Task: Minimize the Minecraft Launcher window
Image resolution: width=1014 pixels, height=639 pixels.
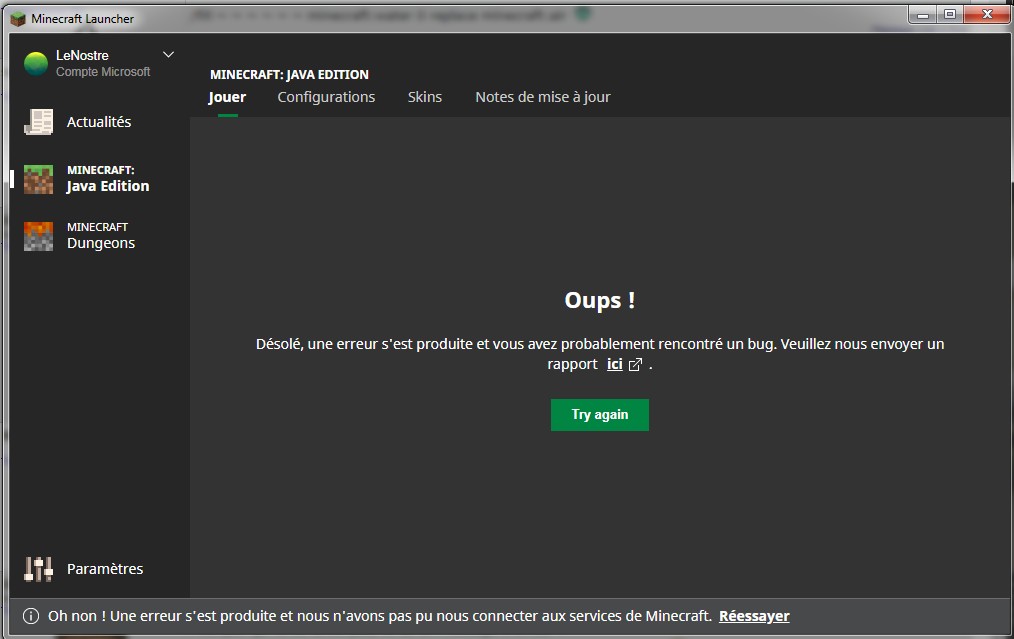Action: (x=923, y=14)
